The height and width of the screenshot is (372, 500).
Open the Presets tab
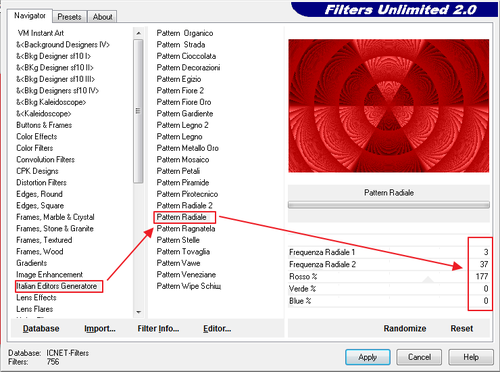coord(69,17)
